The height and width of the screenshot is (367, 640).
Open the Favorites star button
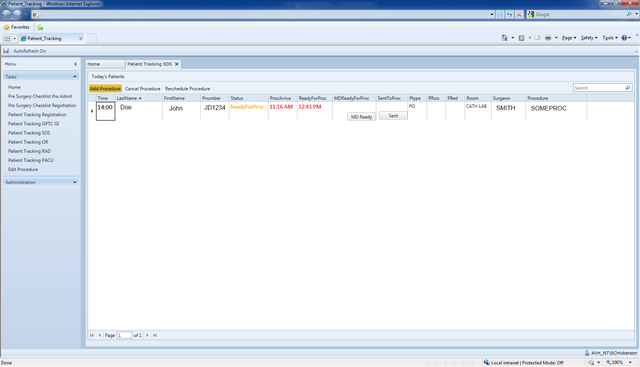[17, 27]
